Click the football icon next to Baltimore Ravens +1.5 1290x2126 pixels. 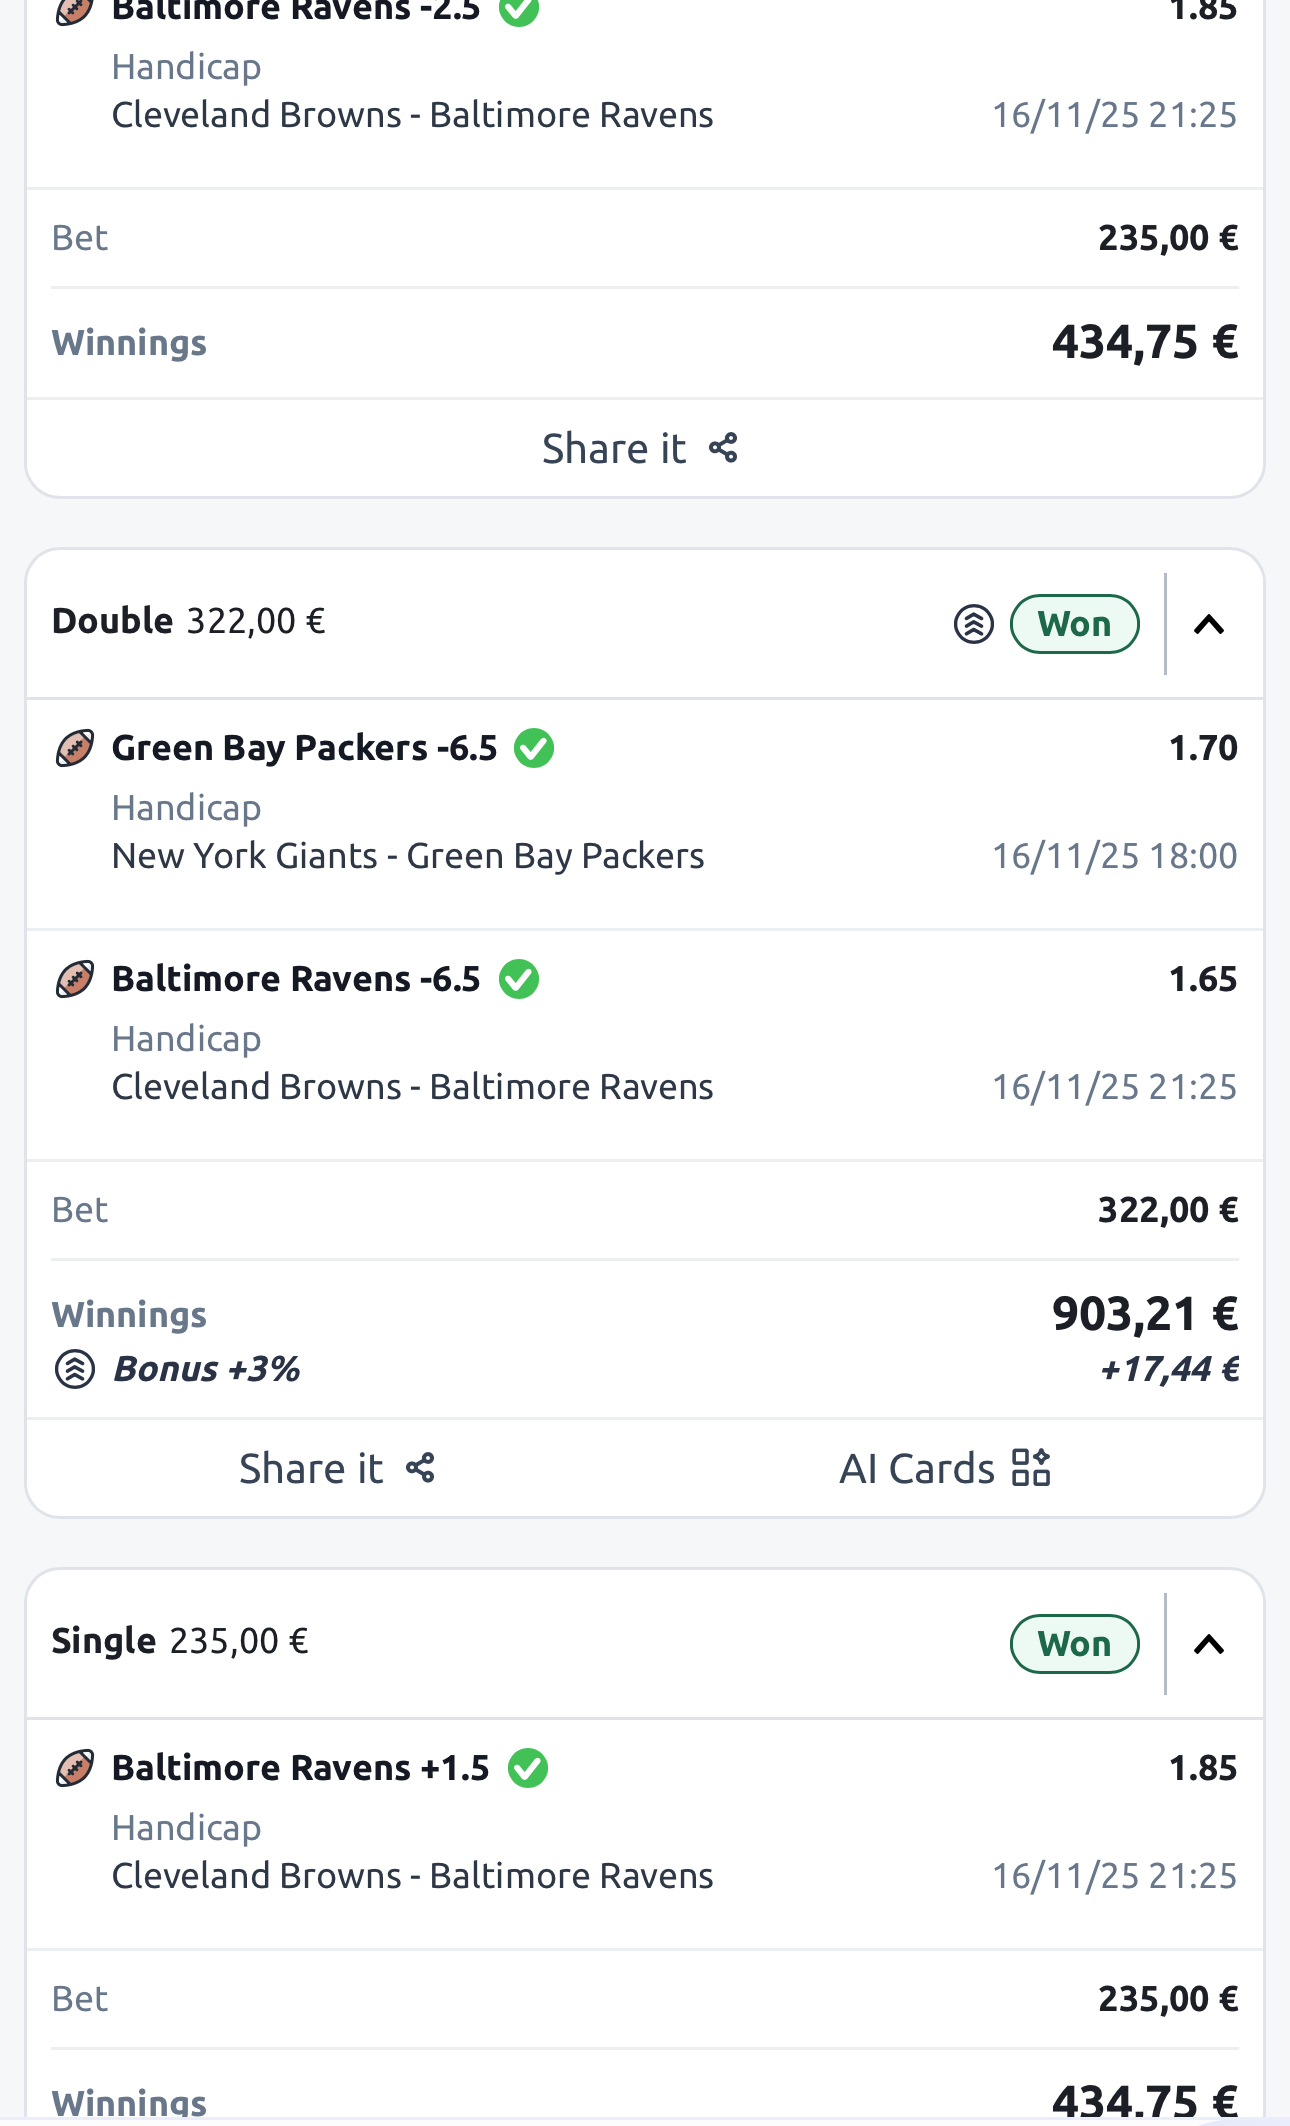pyautogui.click(x=74, y=1768)
